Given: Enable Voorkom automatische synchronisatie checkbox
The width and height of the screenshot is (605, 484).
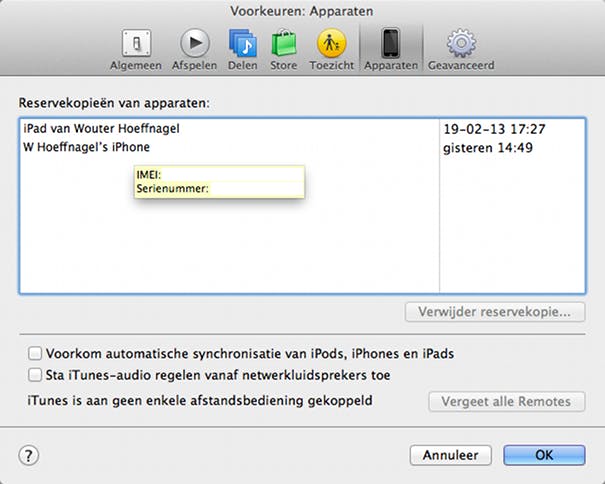Looking at the screenshot, I should pyautogui.click(x=35, y=353).
